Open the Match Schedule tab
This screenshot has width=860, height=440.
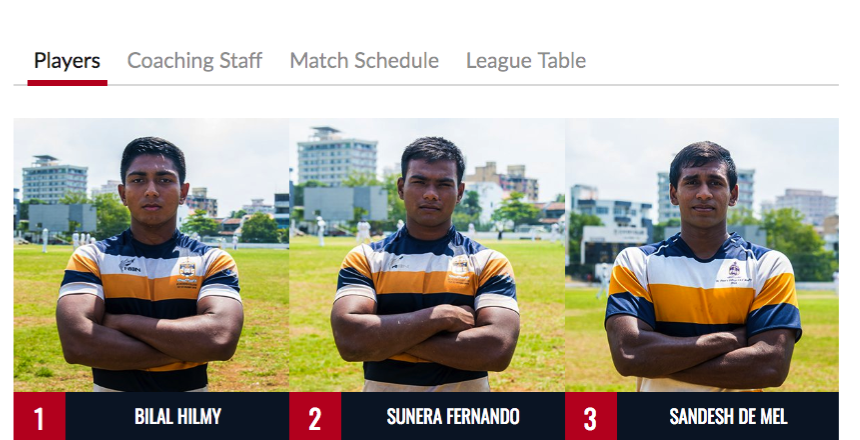(x=364, y=60)
